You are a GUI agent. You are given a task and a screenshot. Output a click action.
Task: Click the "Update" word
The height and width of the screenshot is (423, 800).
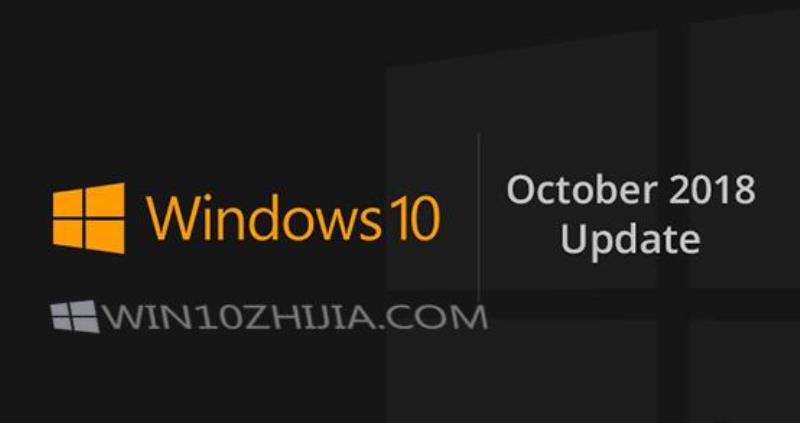(x=631, y=239)
